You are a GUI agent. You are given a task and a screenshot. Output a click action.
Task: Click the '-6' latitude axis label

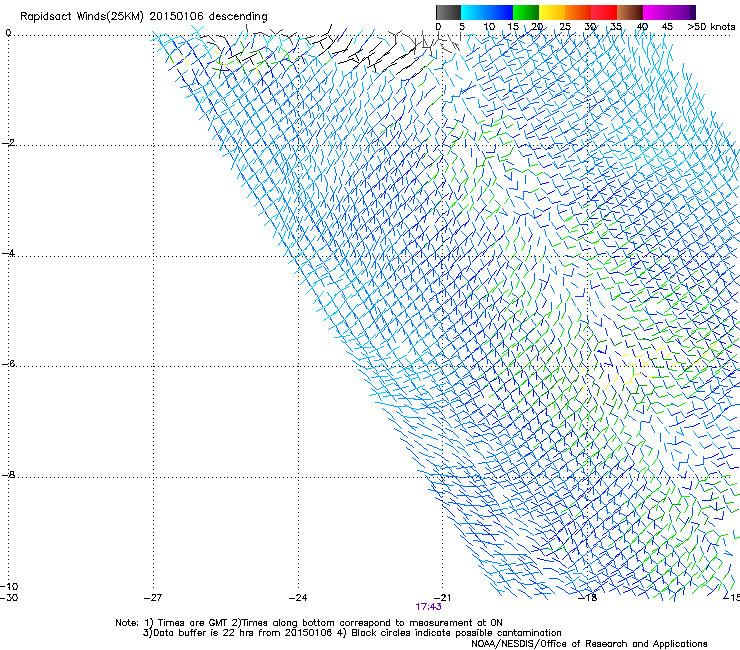click(8, 363)
